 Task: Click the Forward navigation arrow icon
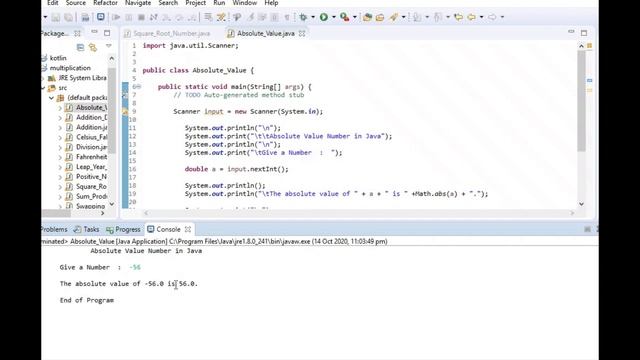(492, 17)
